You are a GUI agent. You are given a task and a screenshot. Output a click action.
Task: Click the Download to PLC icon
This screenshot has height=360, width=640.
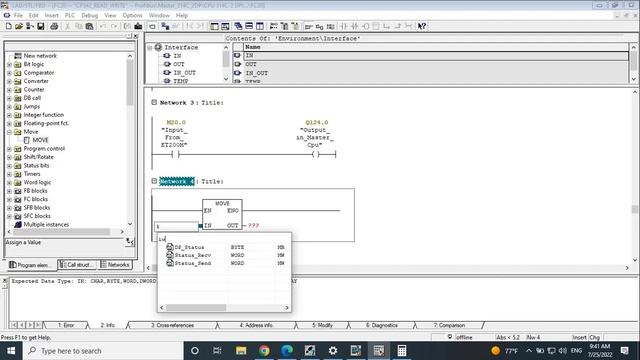pyautogui.click(x=138, y=26)
